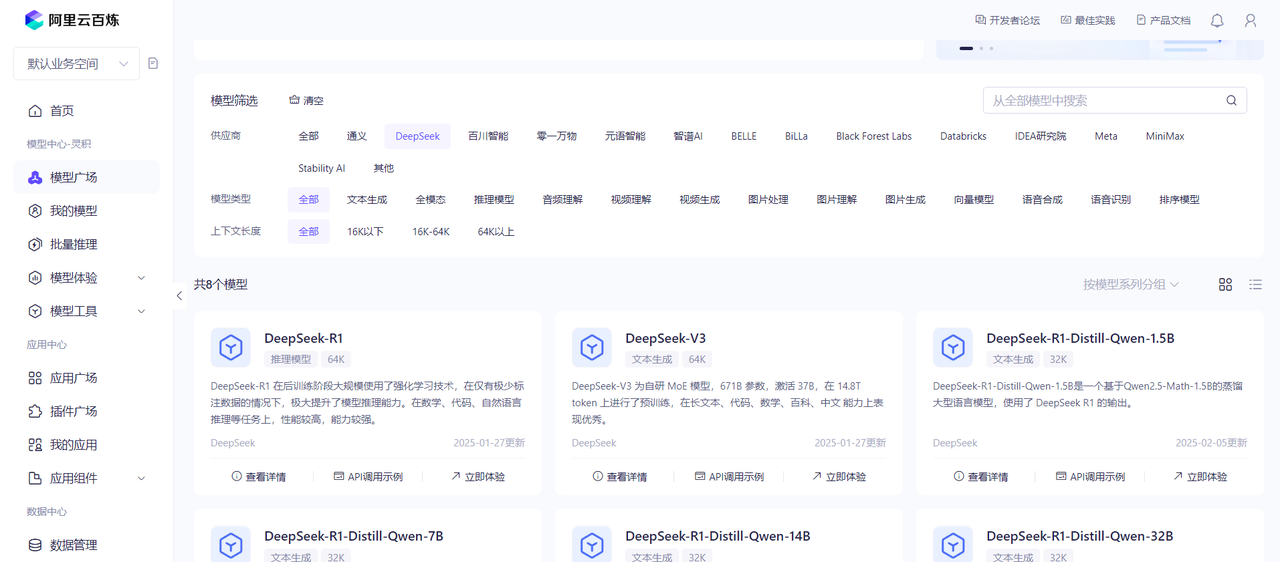Open 开发者论坛 in the top bar
Viewport: 1280px width, 562px height.
(1007, 20)
